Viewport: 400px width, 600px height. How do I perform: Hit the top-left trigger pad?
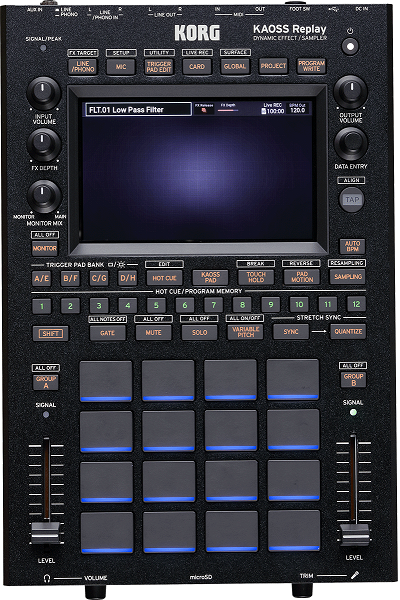click(x=106, y=380)
